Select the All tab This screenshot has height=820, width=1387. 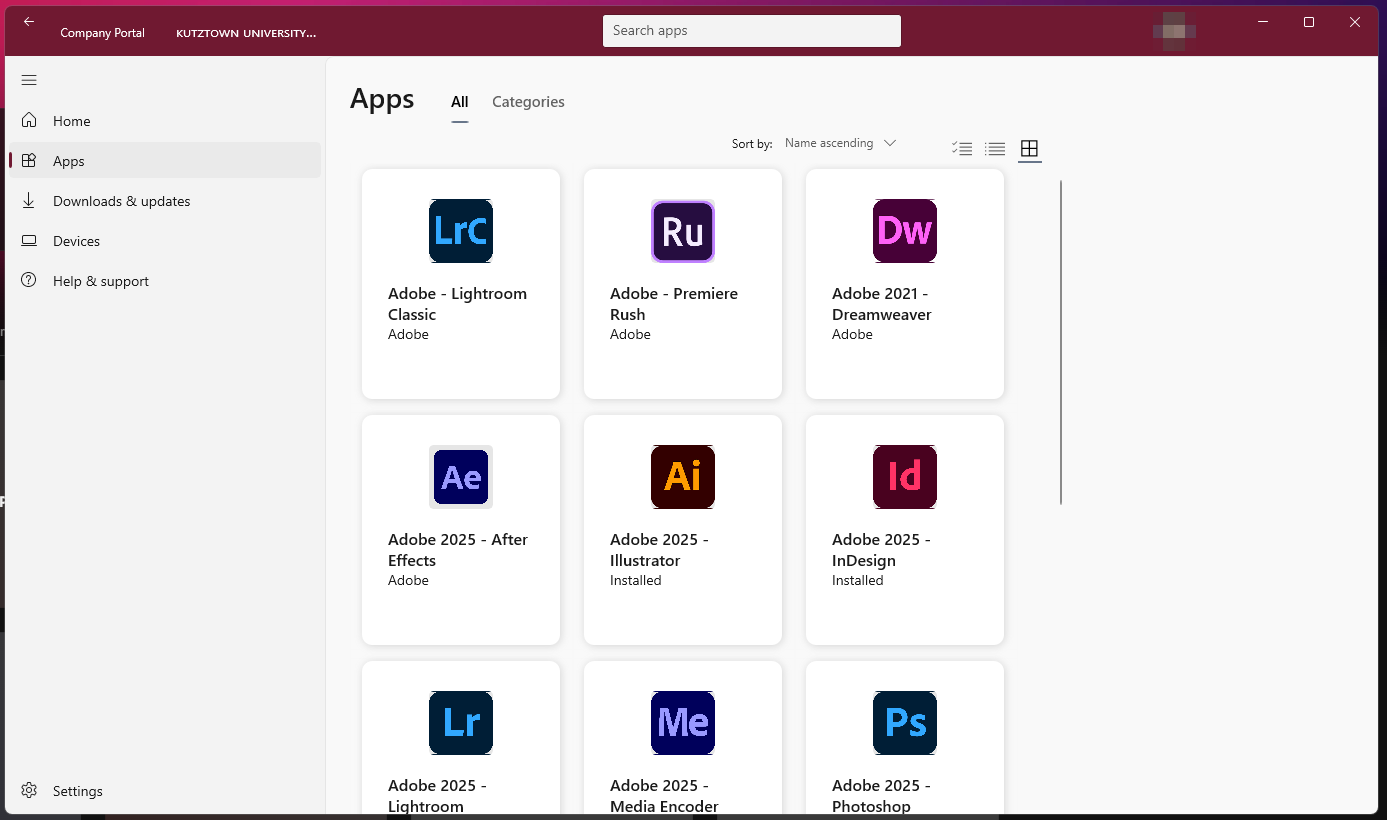tap(459, 102)
